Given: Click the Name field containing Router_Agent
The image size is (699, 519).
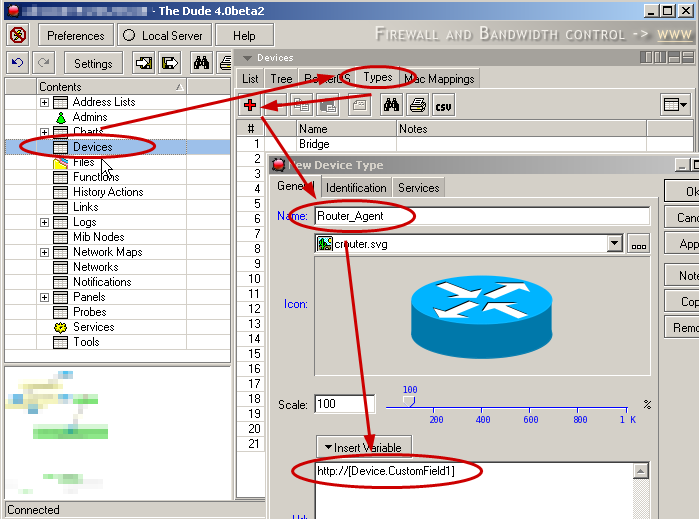Looking at the screenshot, I should (x=481, y=216).
